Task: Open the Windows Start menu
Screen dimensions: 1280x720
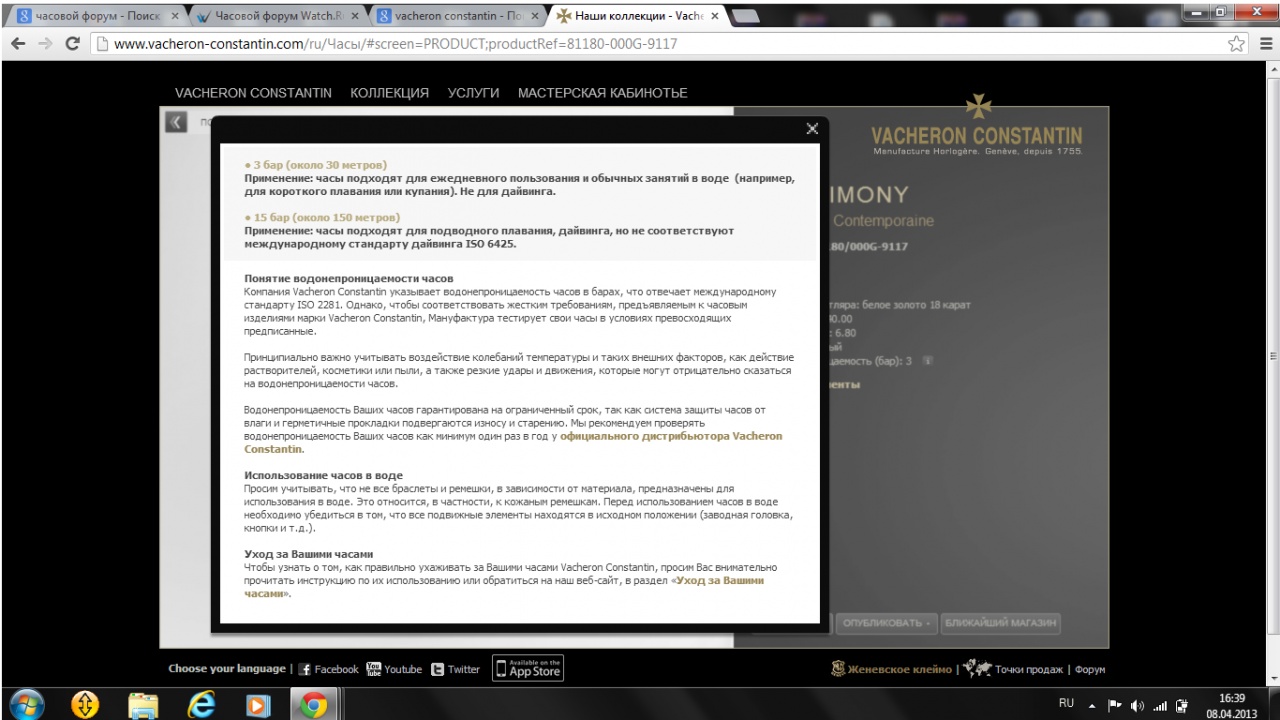Action: point(27,705)
